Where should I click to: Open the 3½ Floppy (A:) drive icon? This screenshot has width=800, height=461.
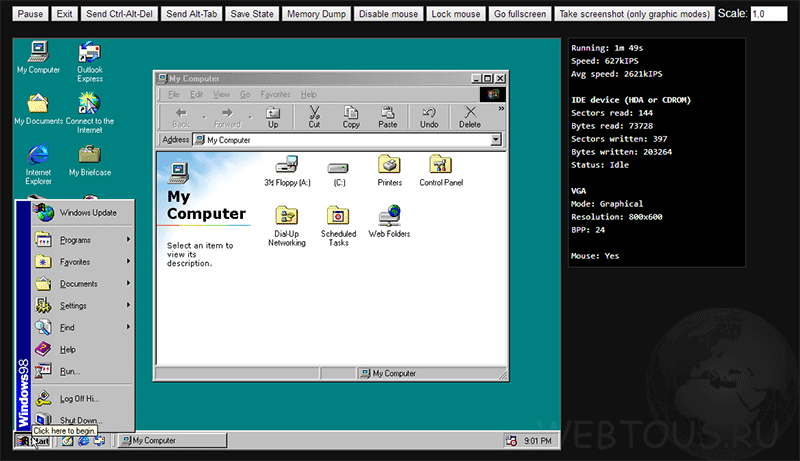[x=287, y=165]
